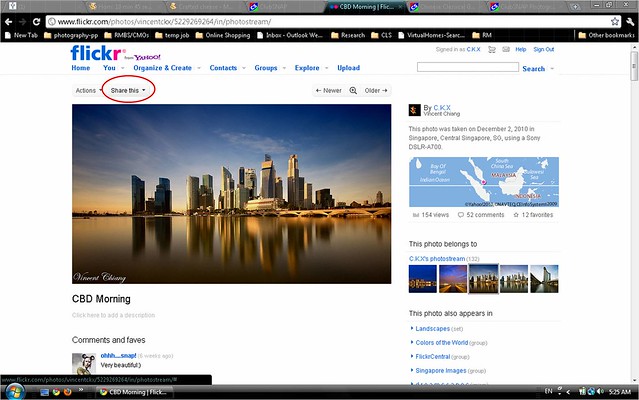Open the Organize & Create menu item

162,68
